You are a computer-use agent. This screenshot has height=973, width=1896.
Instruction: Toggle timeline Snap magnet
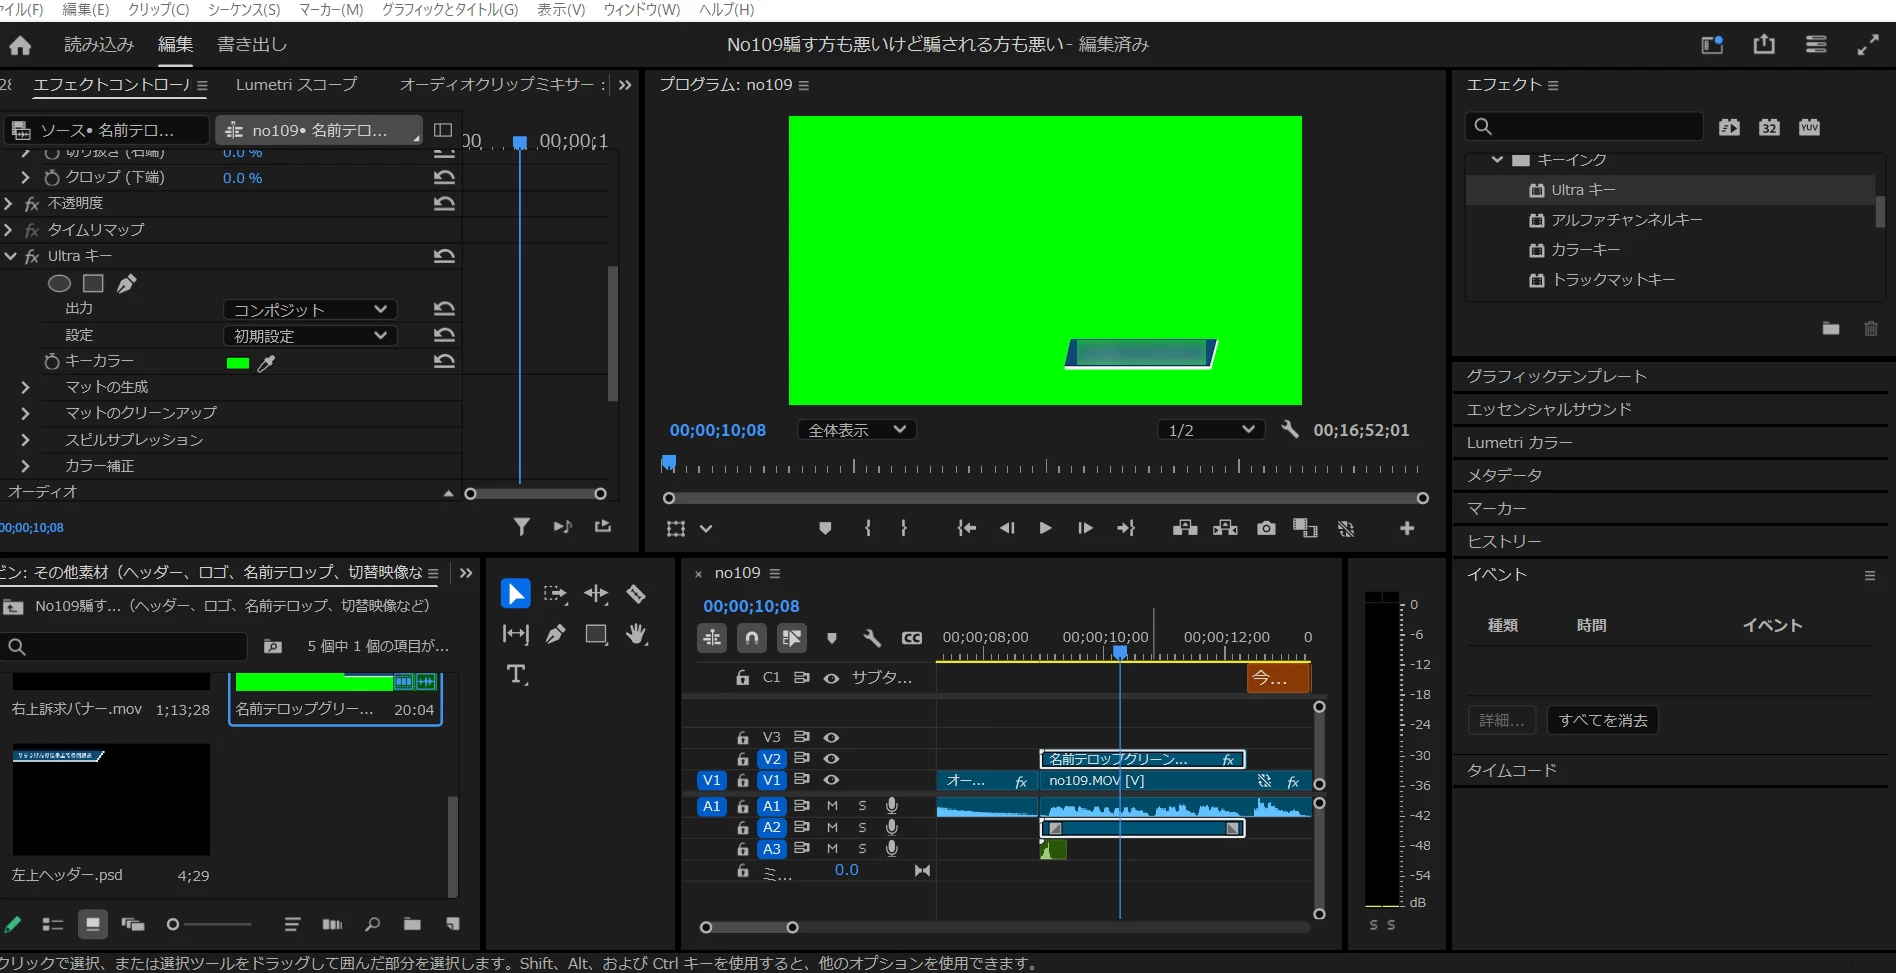coord(752,638)
